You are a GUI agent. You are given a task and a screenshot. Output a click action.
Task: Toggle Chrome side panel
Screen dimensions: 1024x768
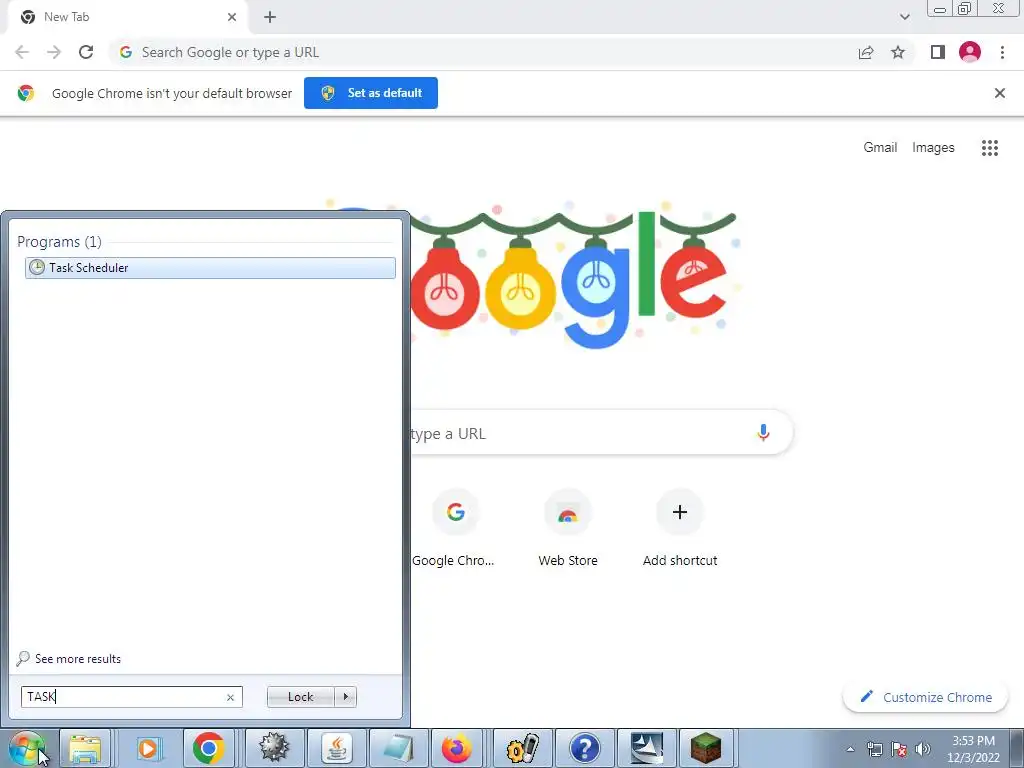tap(938, 52)
